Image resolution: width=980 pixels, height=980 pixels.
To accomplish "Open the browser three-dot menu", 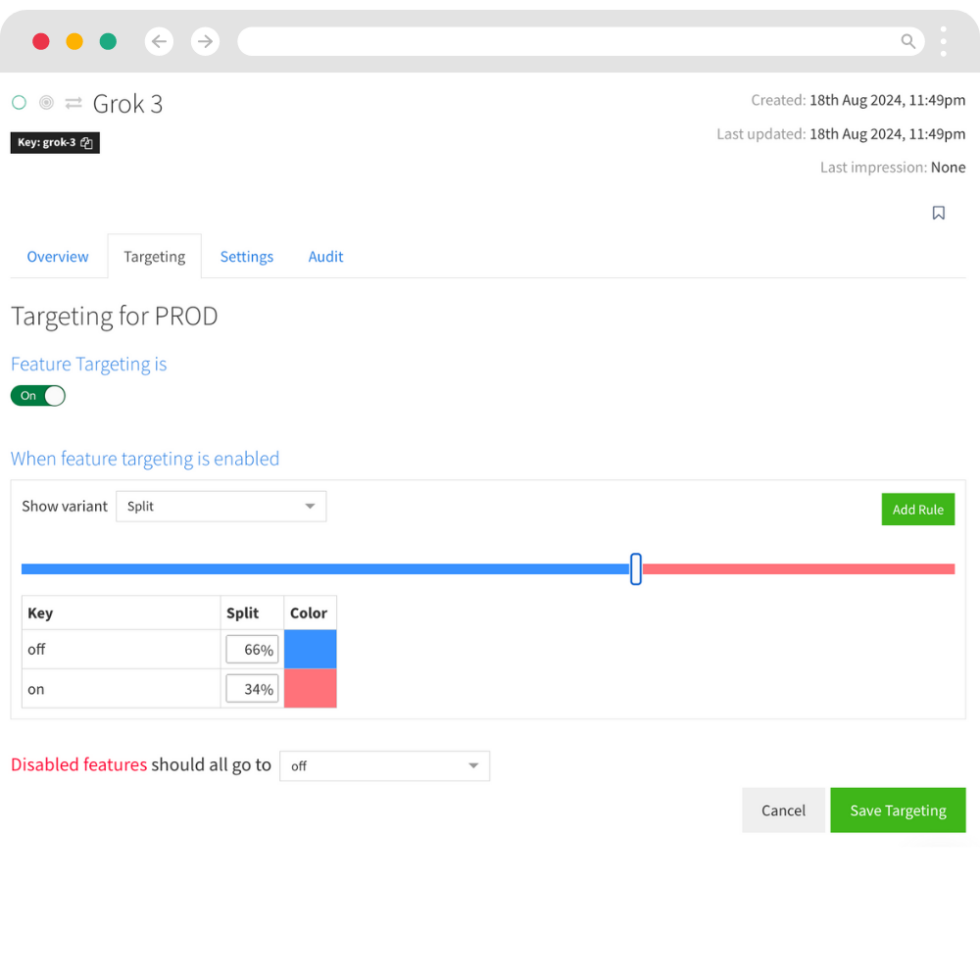I will pyautogui.click(x=942, y=41).
